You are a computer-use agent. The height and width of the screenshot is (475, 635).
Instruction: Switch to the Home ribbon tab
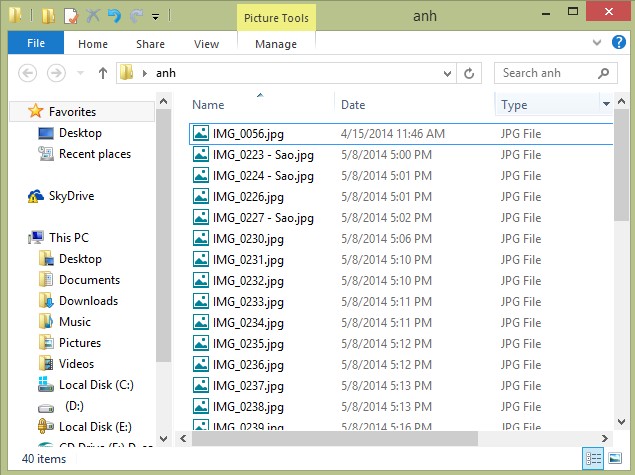[x=93, y=44]
